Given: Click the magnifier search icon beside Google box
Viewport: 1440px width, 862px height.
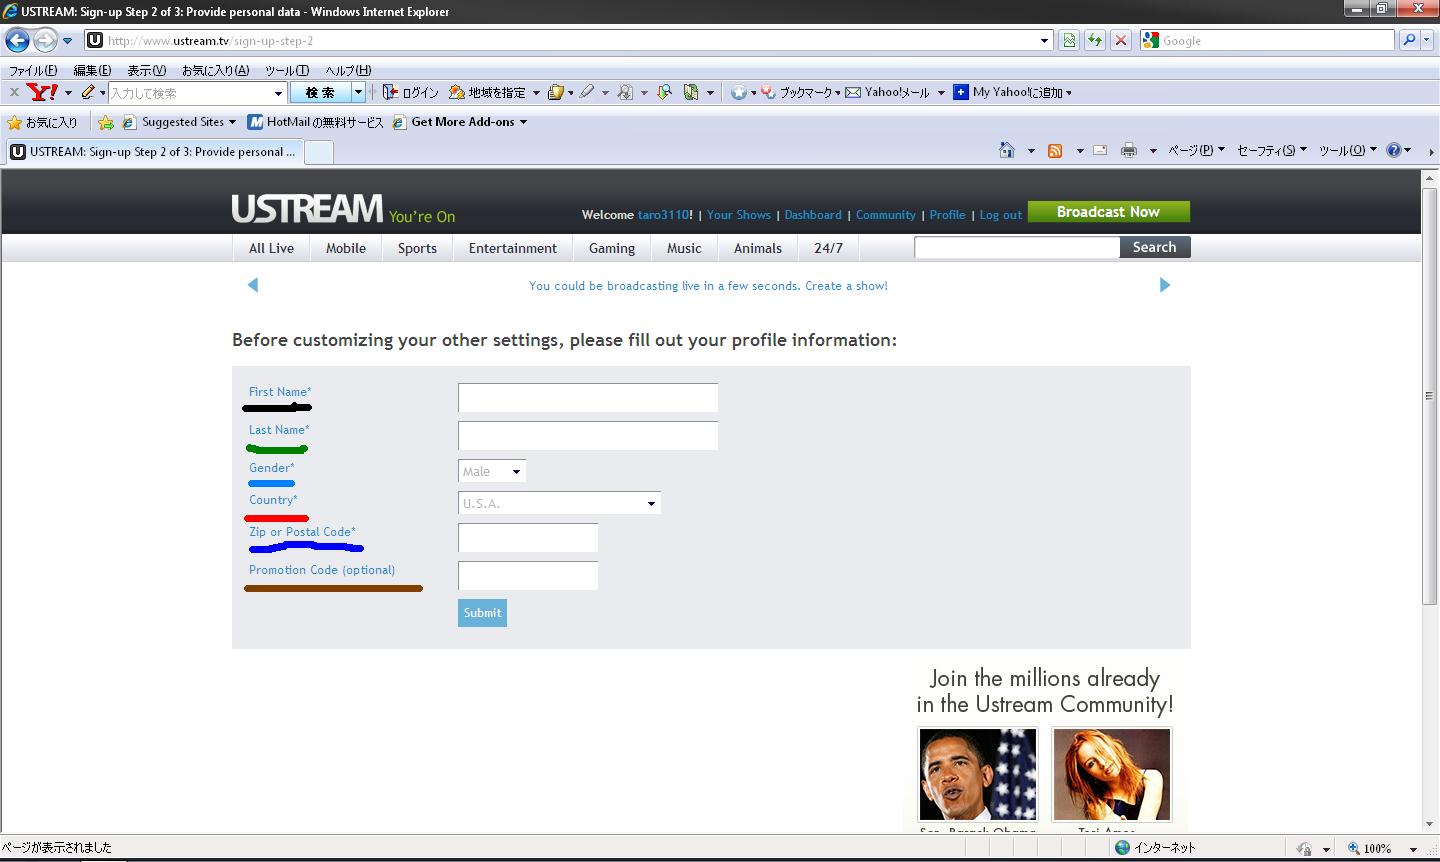Looking at the screenshot, I should tap(1409, 41).
